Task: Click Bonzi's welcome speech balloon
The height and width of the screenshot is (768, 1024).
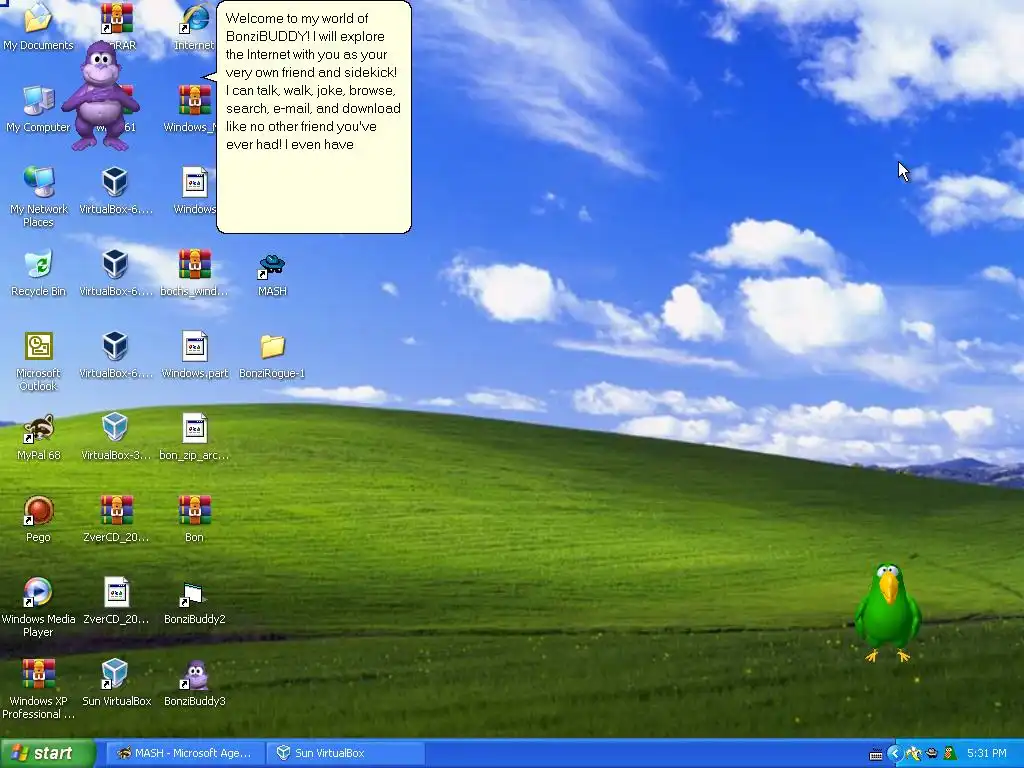Action: pyautogui.click(x=313, y=117)
